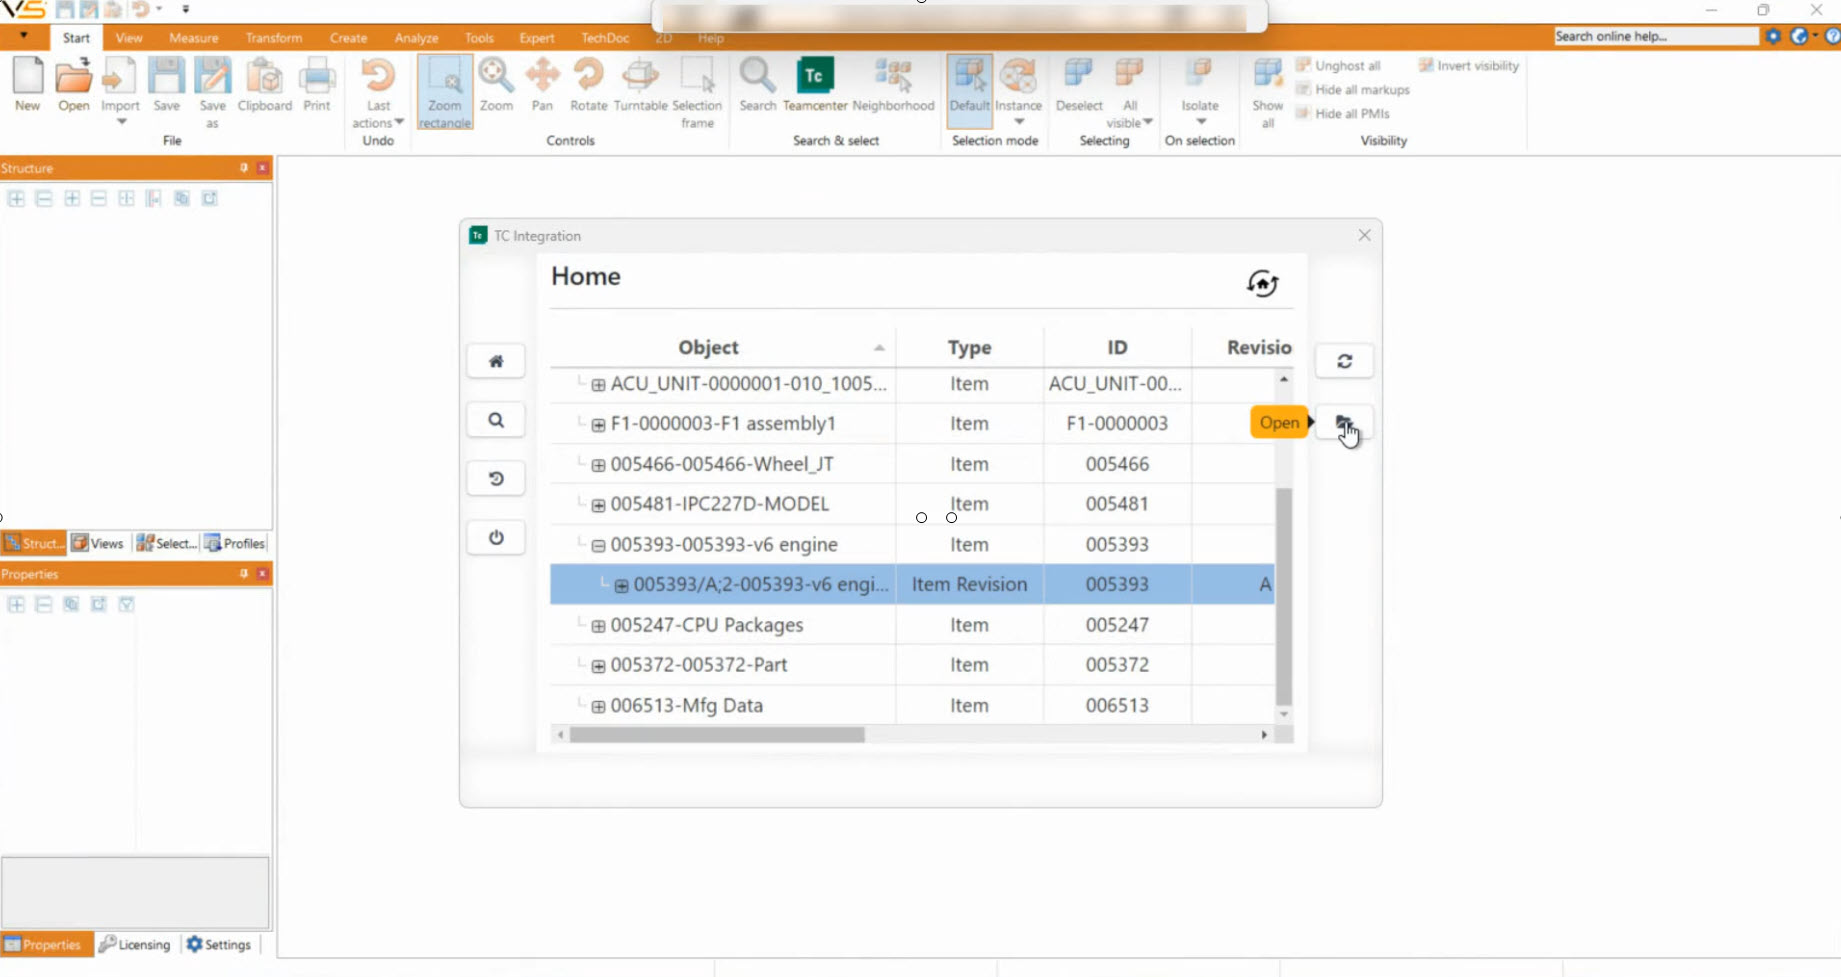Collapse the 005393-005393-v6 engine row

coord(598,545)
